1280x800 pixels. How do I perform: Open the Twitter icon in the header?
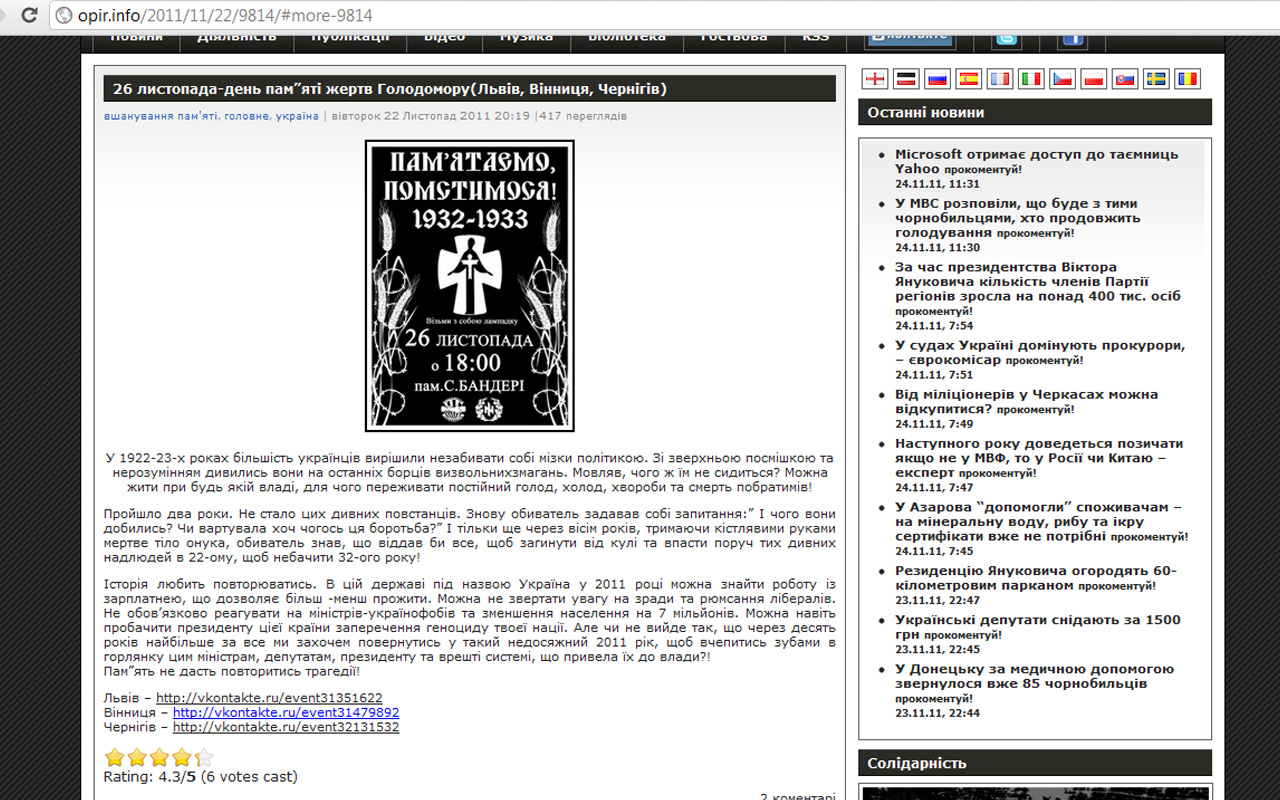click(1006, 38)
